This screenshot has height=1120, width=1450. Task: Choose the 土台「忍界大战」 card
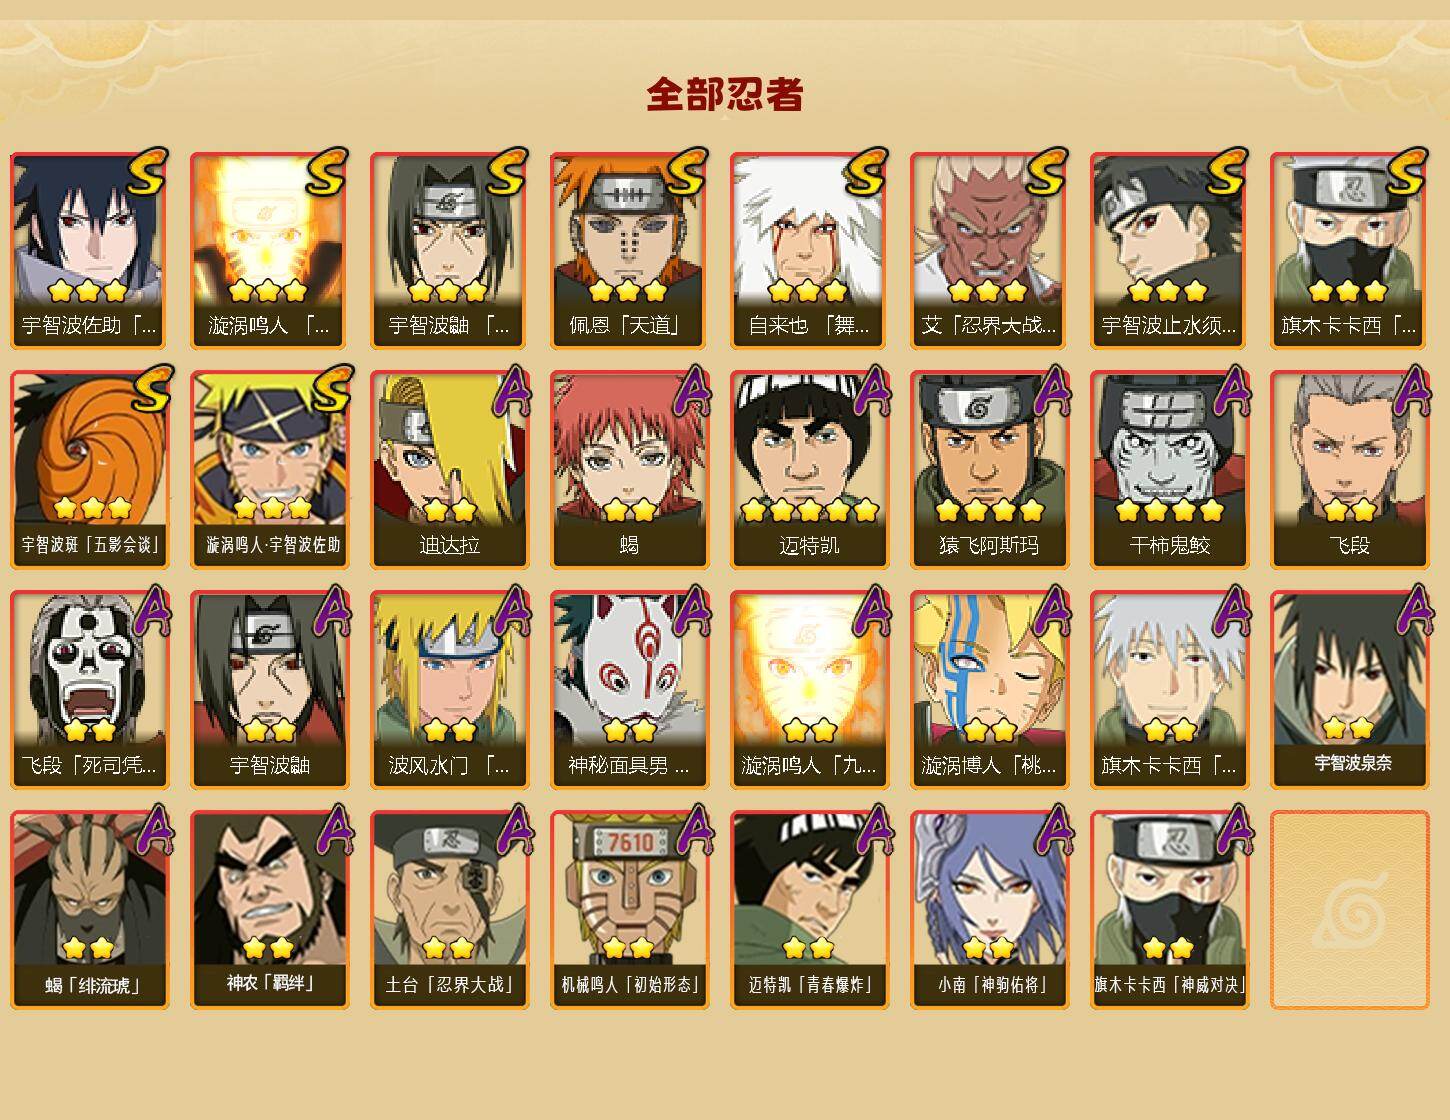449,910
